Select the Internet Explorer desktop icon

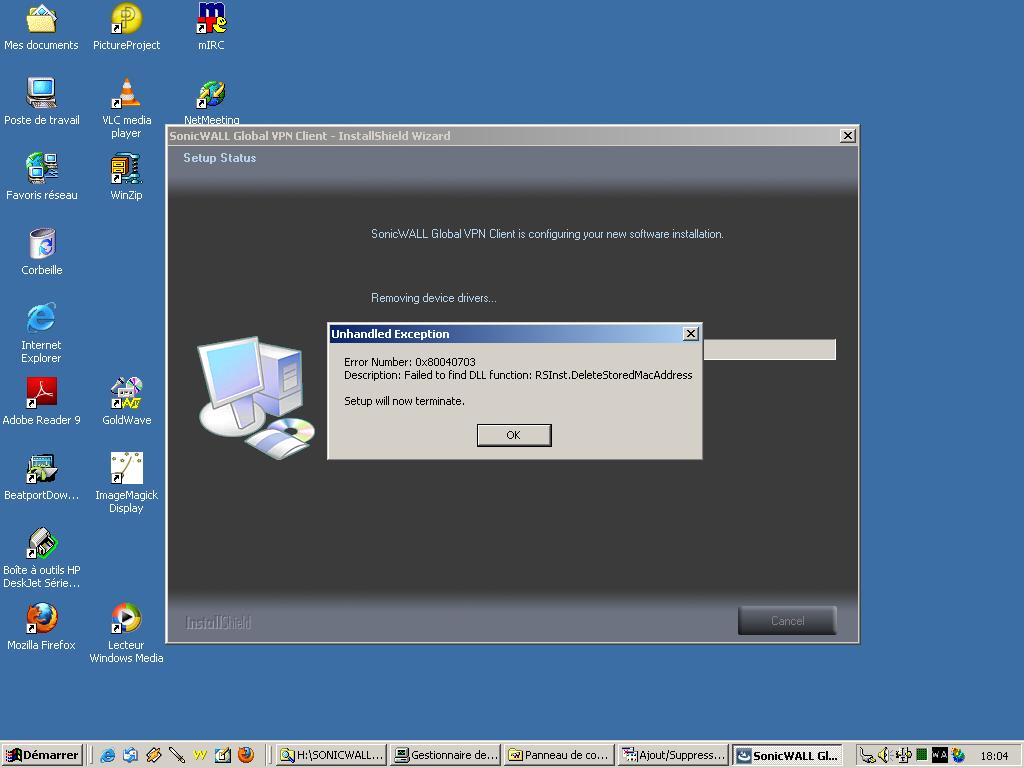click(41, 332)
